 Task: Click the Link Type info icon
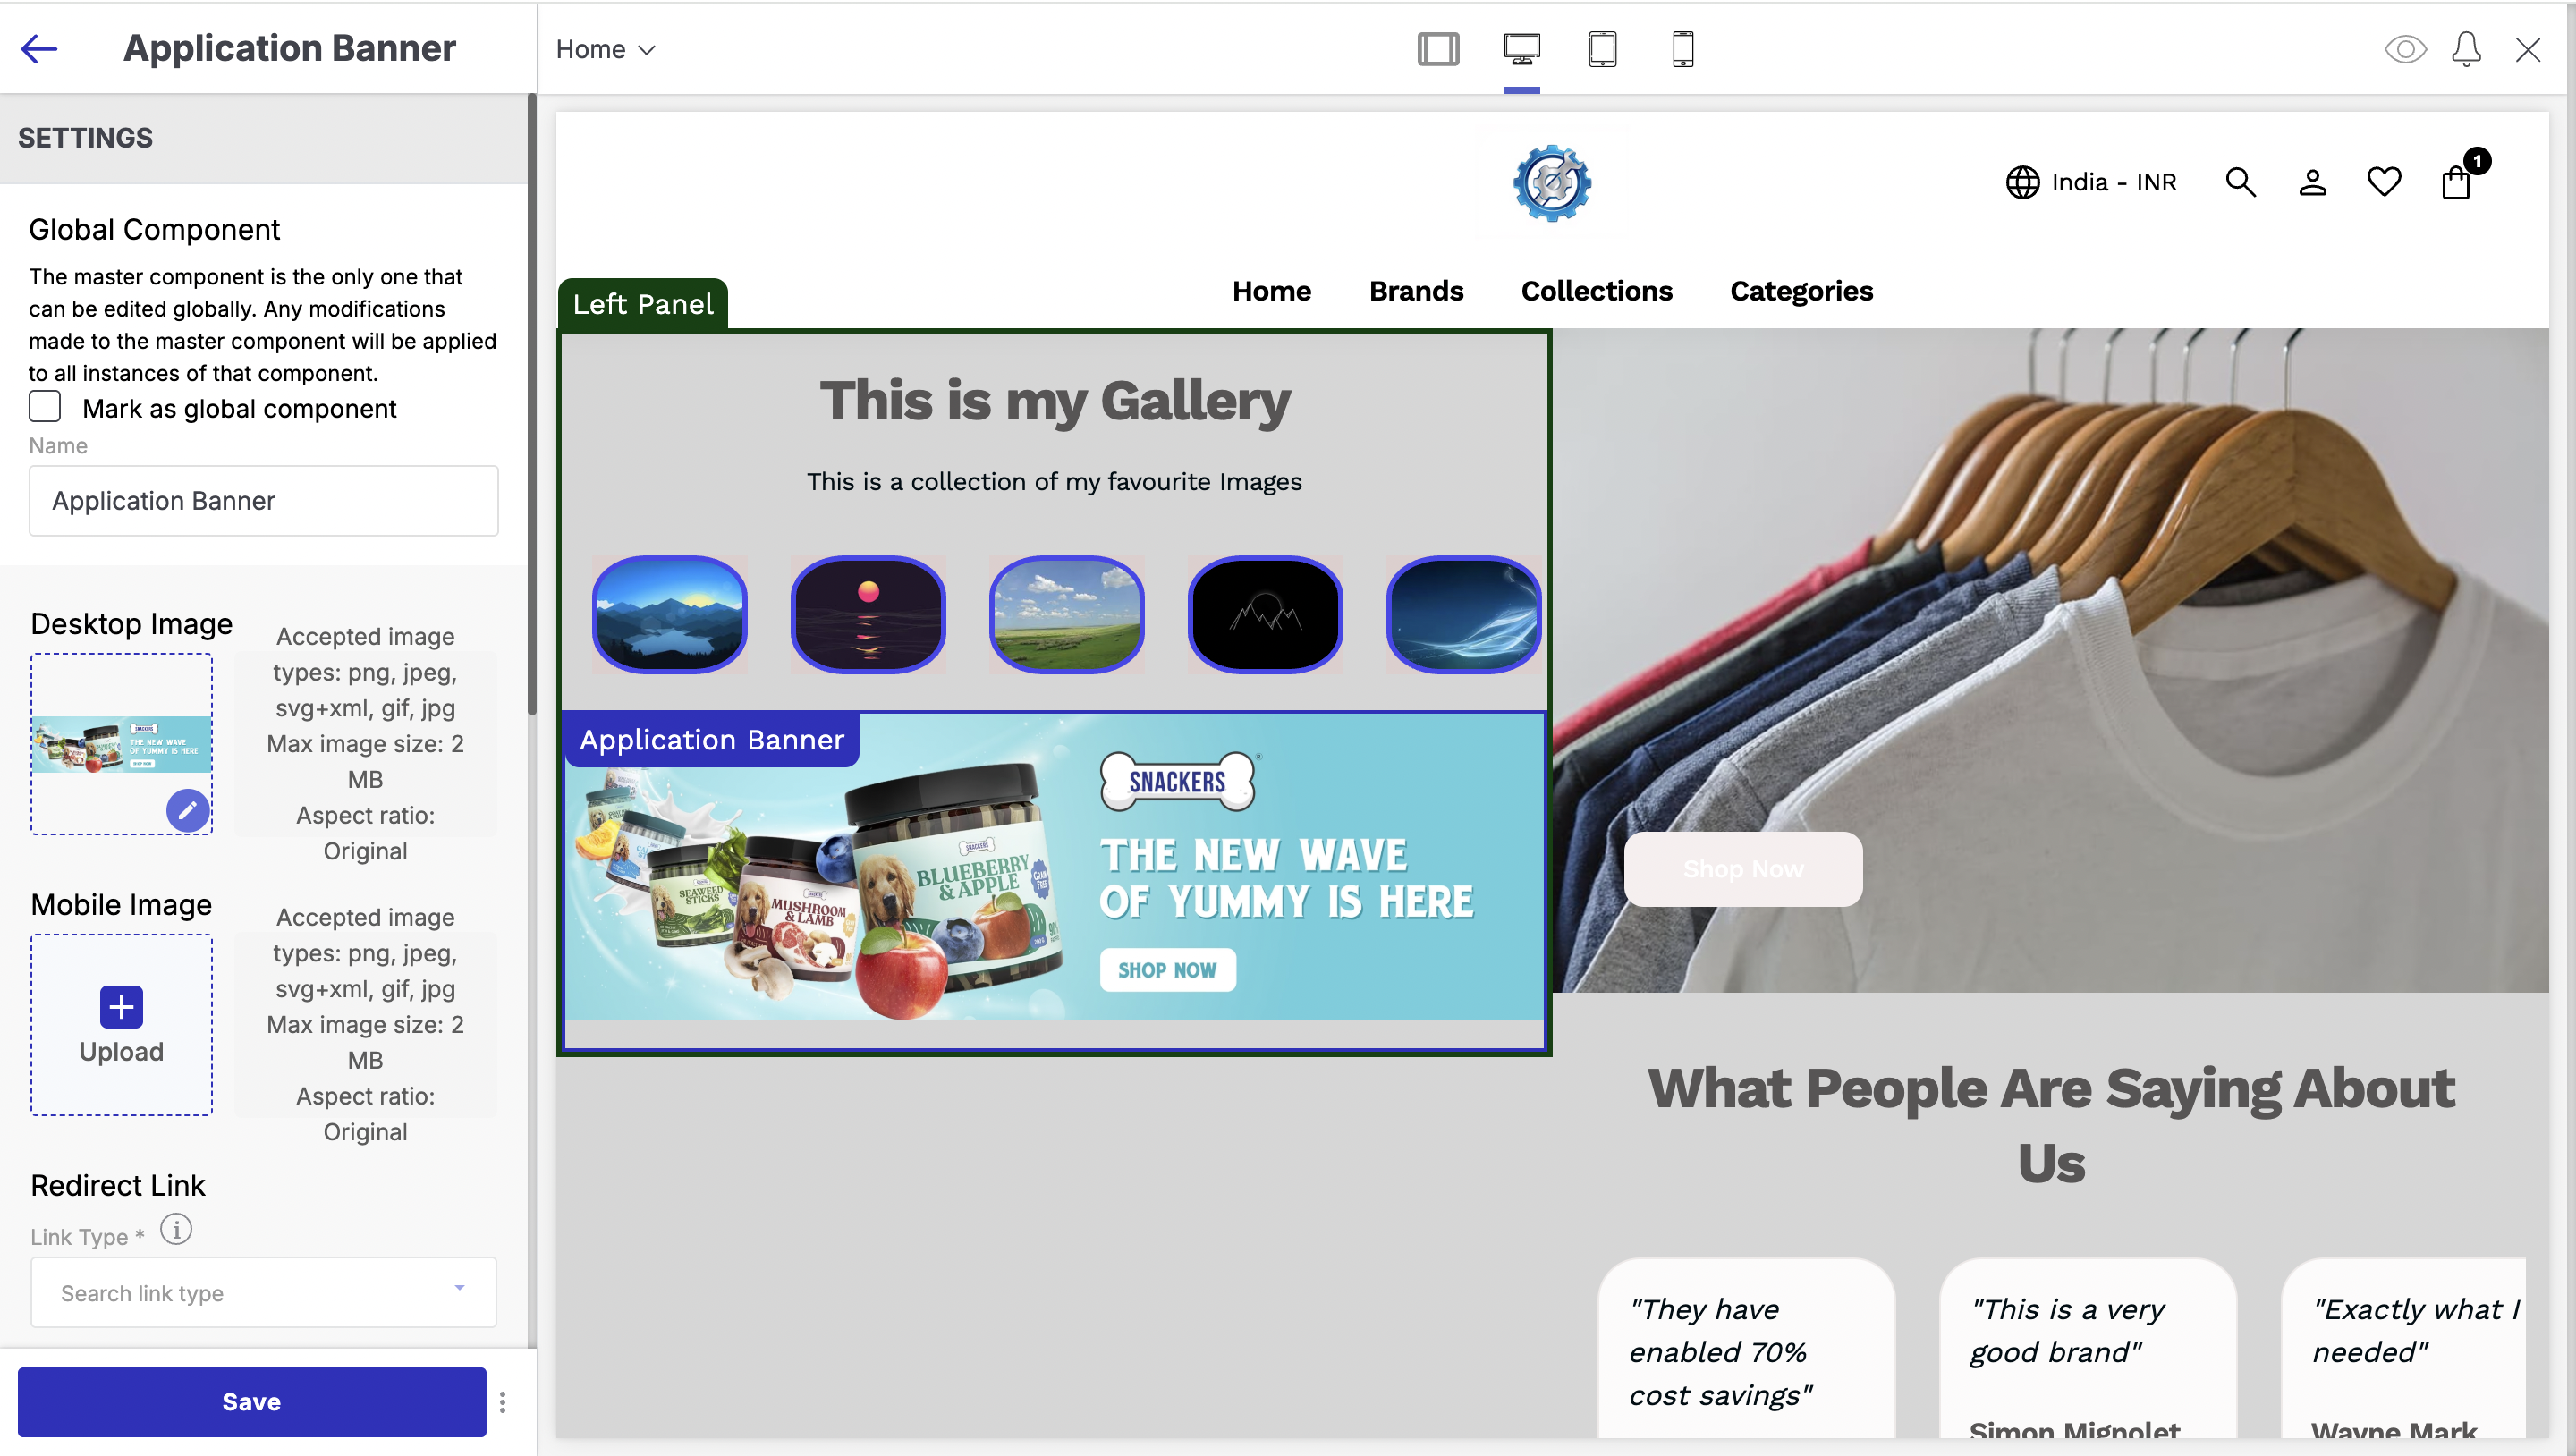pos(176,1229)
